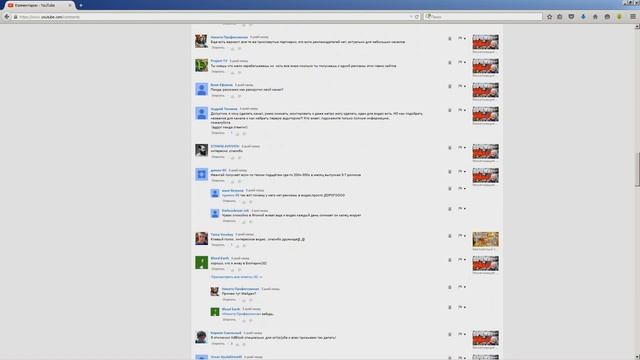Focus the youtube.com address bar

[212, 17]
